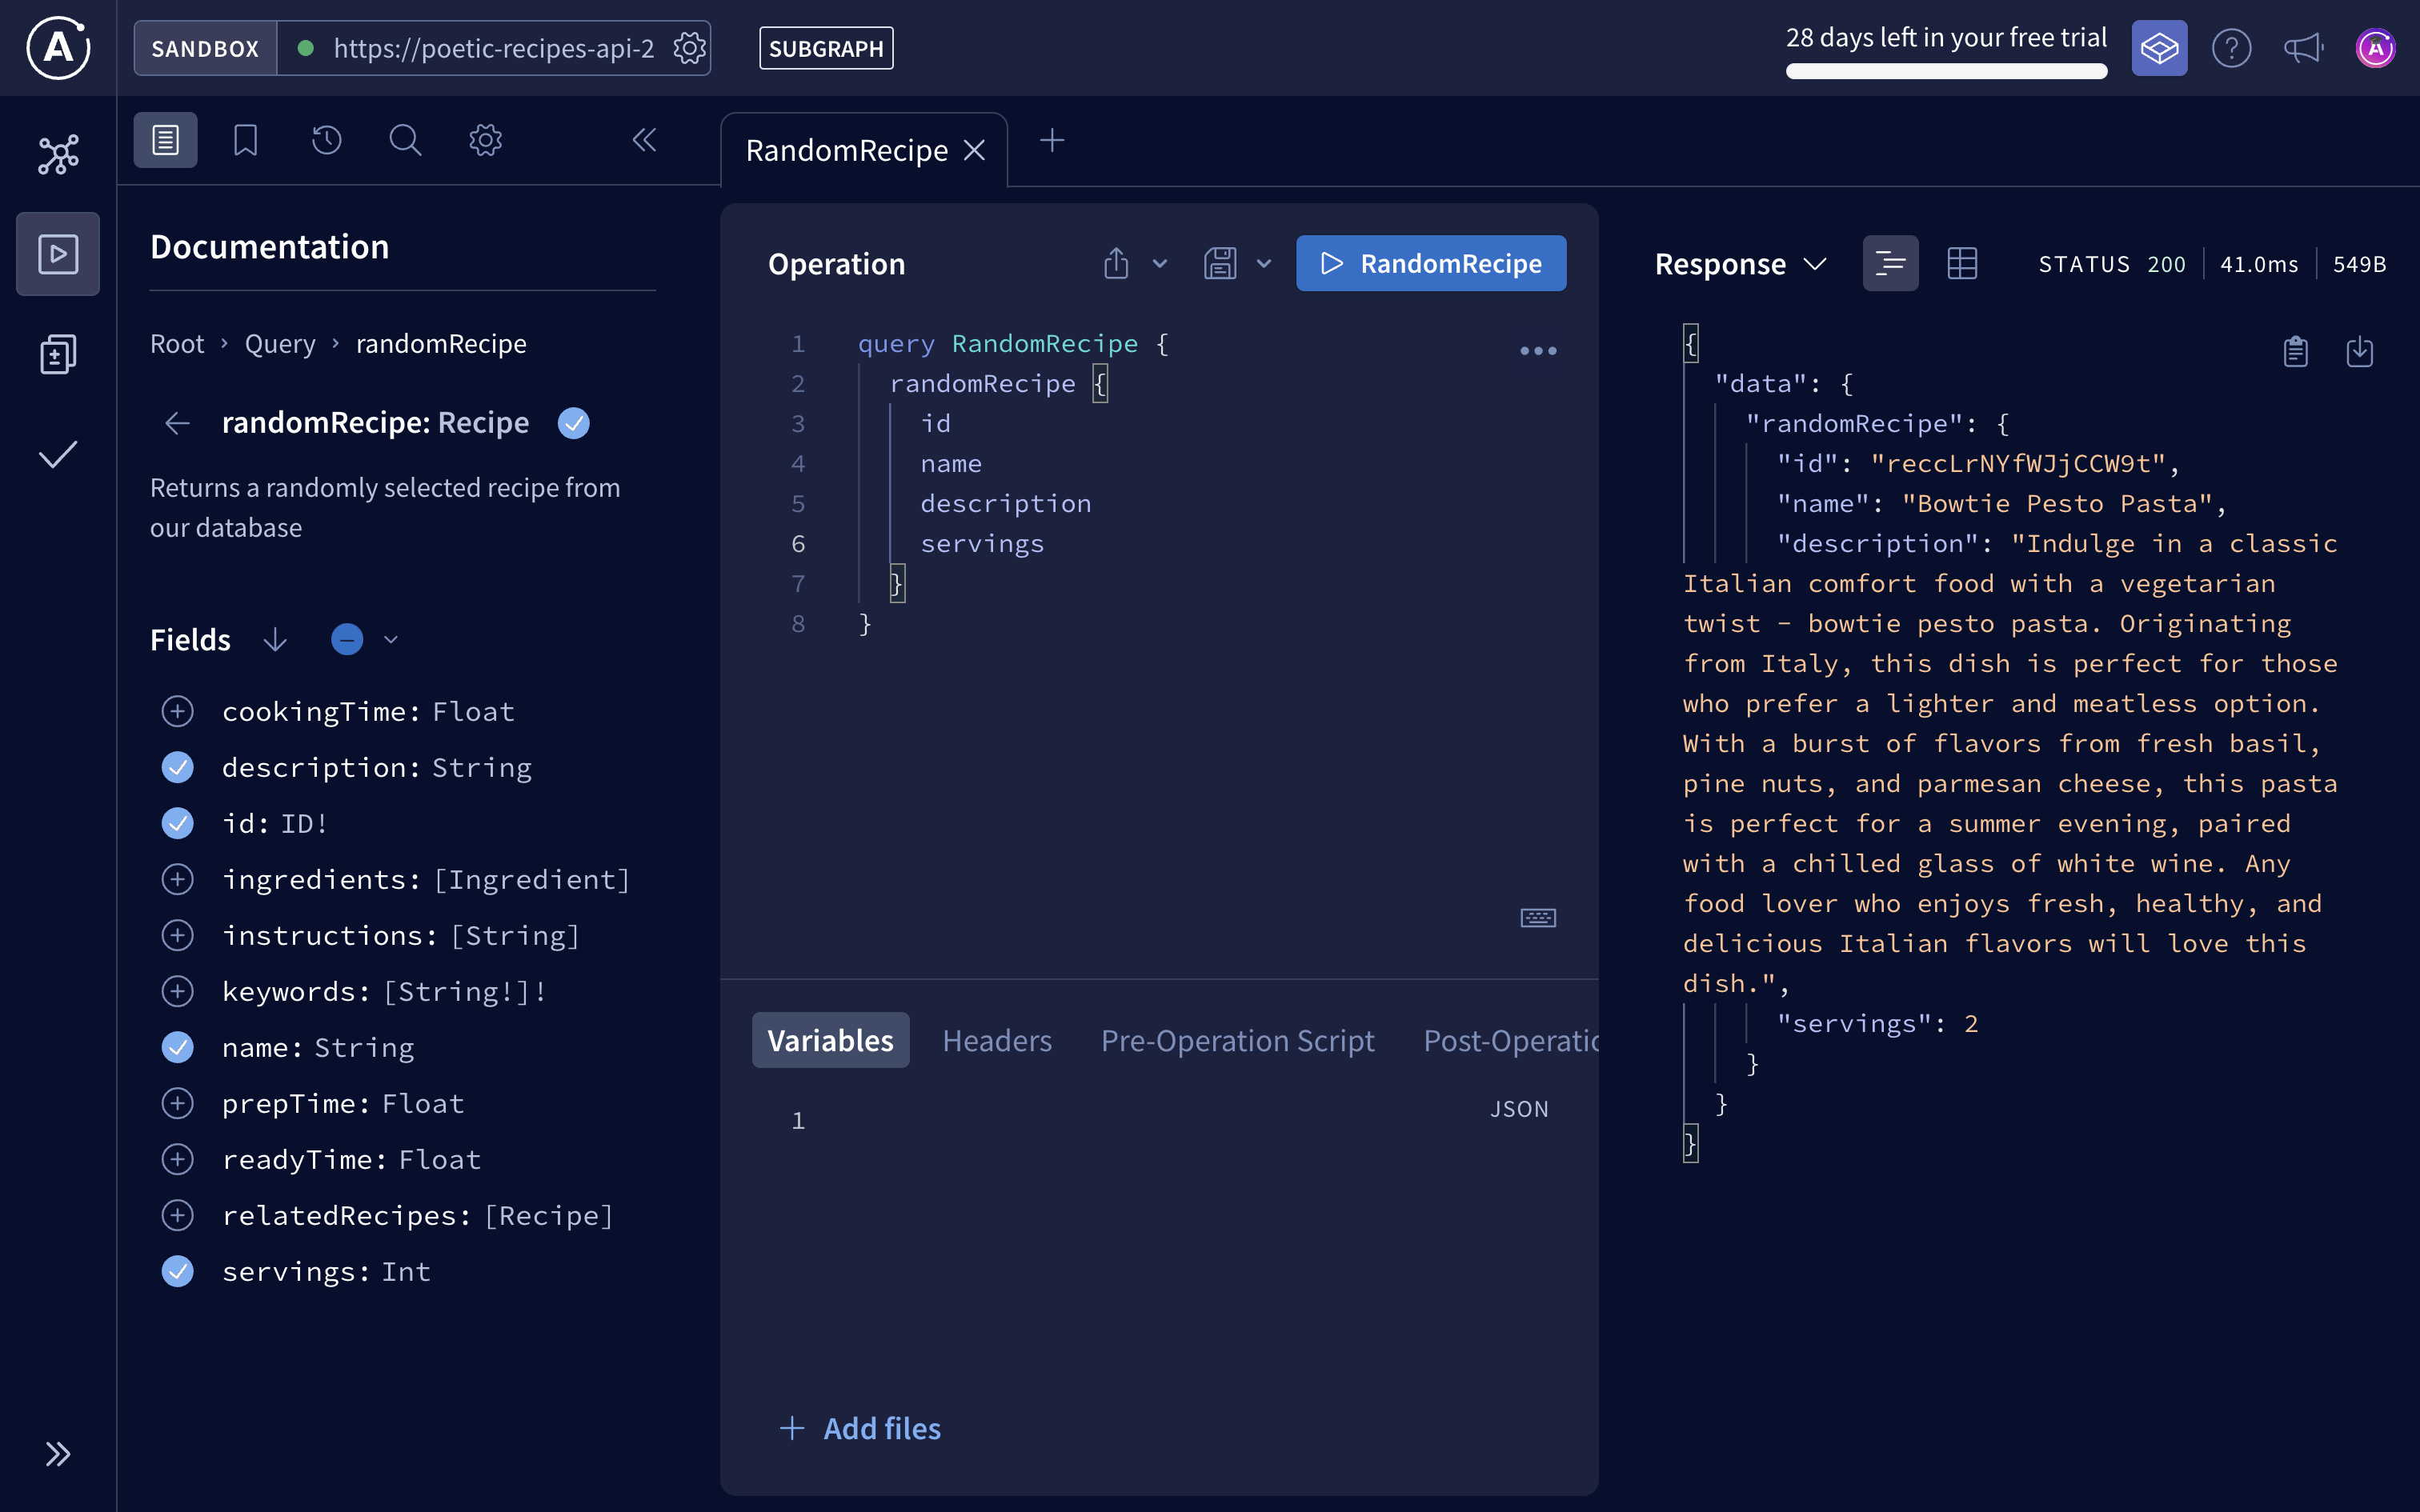Open announcements via the megaphone icon

pyautogui.click(x=2303, y=47)
